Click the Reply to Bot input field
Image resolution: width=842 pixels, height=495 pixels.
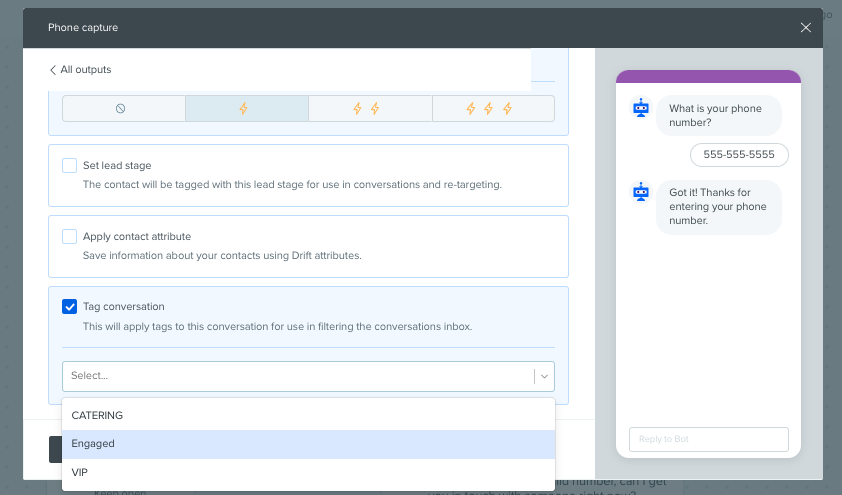click(x=708, y=439)
